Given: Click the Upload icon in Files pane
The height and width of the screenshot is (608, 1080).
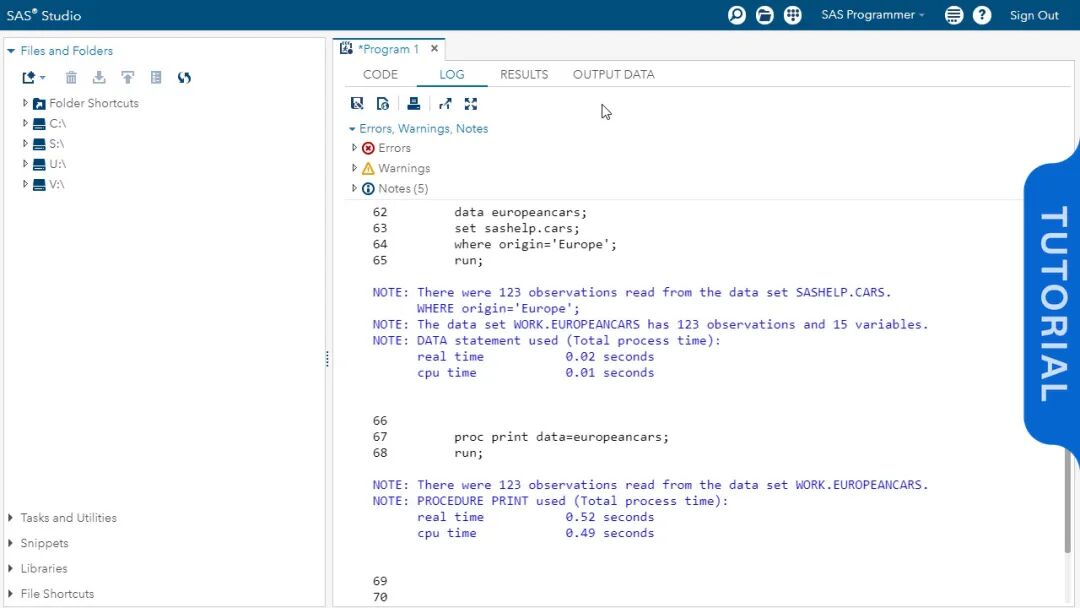Looking at the screenshot, I should (127, 78).
